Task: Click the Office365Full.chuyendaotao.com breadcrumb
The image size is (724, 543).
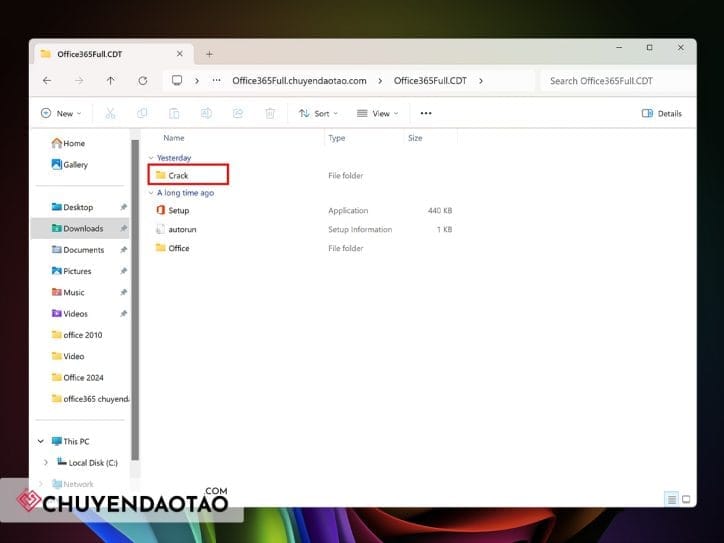Action: pos(299,81)
